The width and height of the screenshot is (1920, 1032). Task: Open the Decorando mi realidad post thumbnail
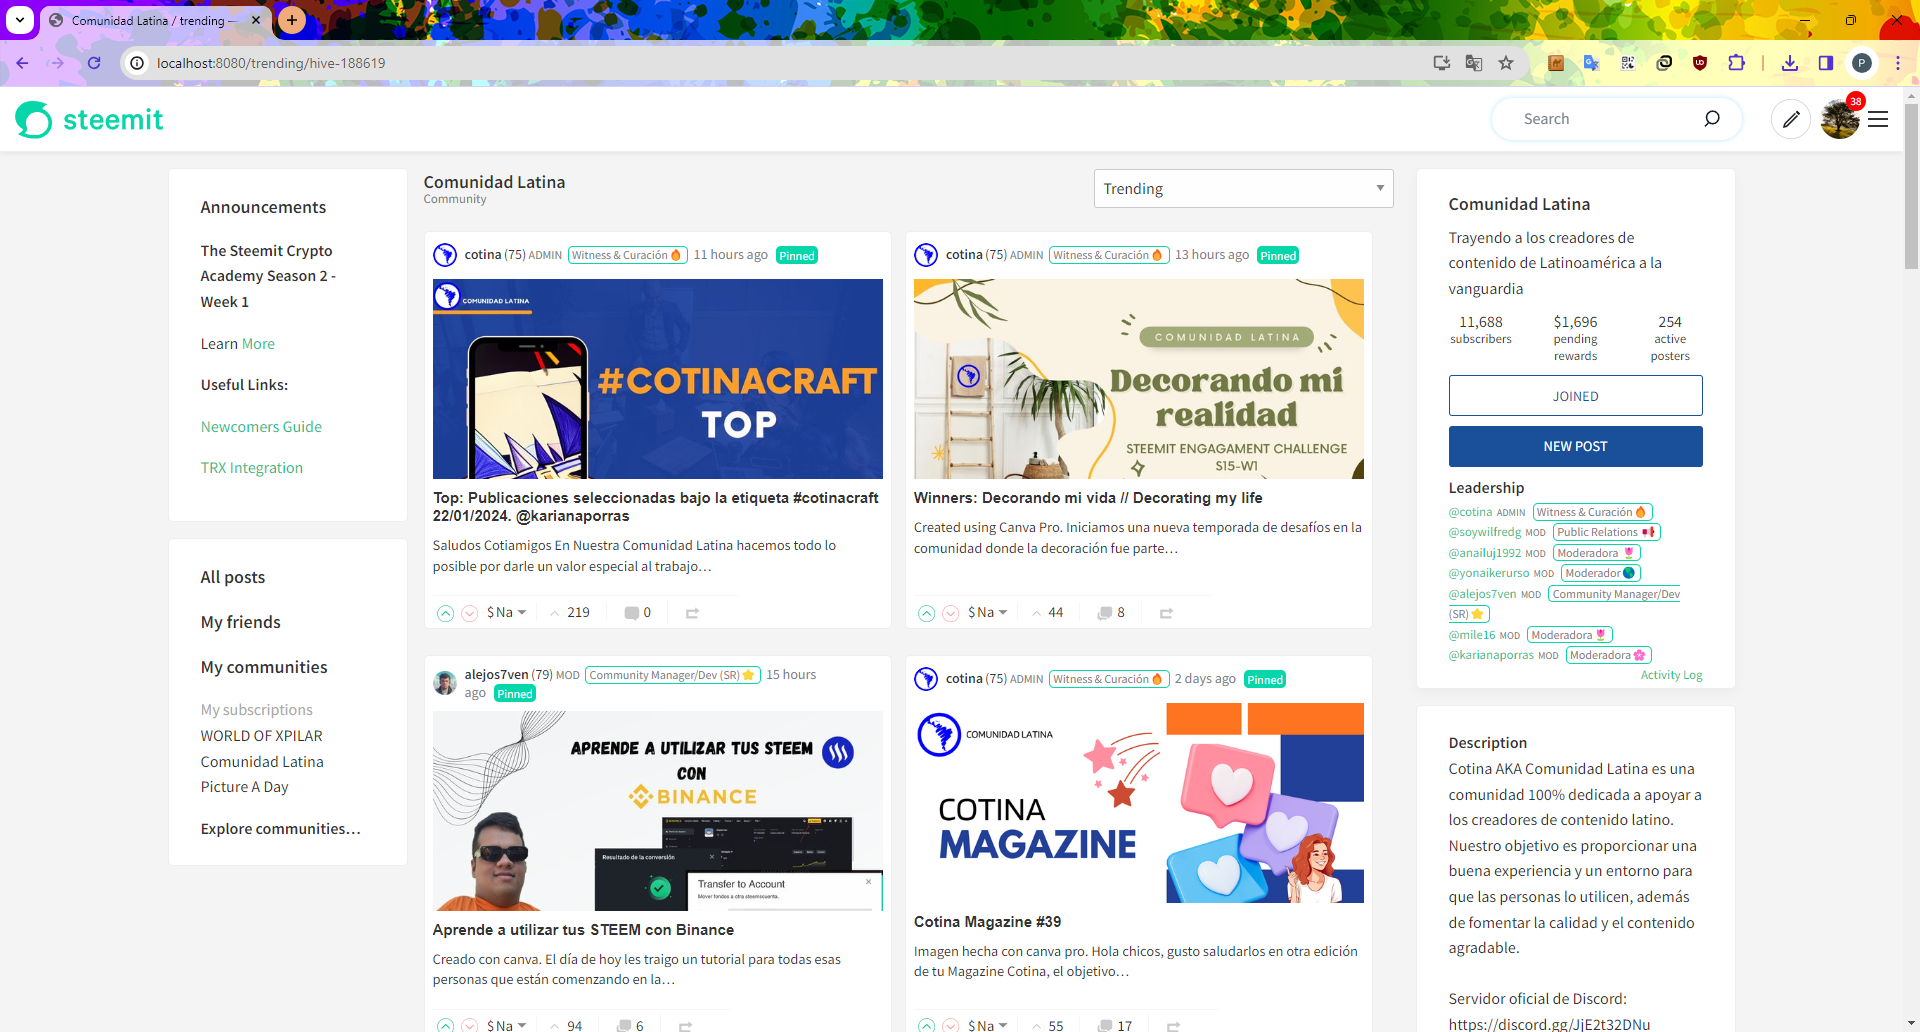coord(1139,379)
